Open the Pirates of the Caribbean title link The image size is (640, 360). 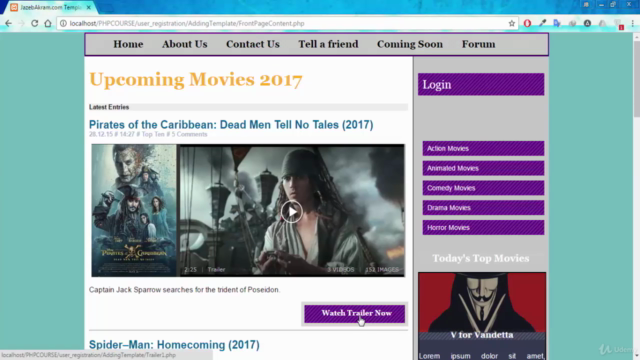(x=231, y=124)
